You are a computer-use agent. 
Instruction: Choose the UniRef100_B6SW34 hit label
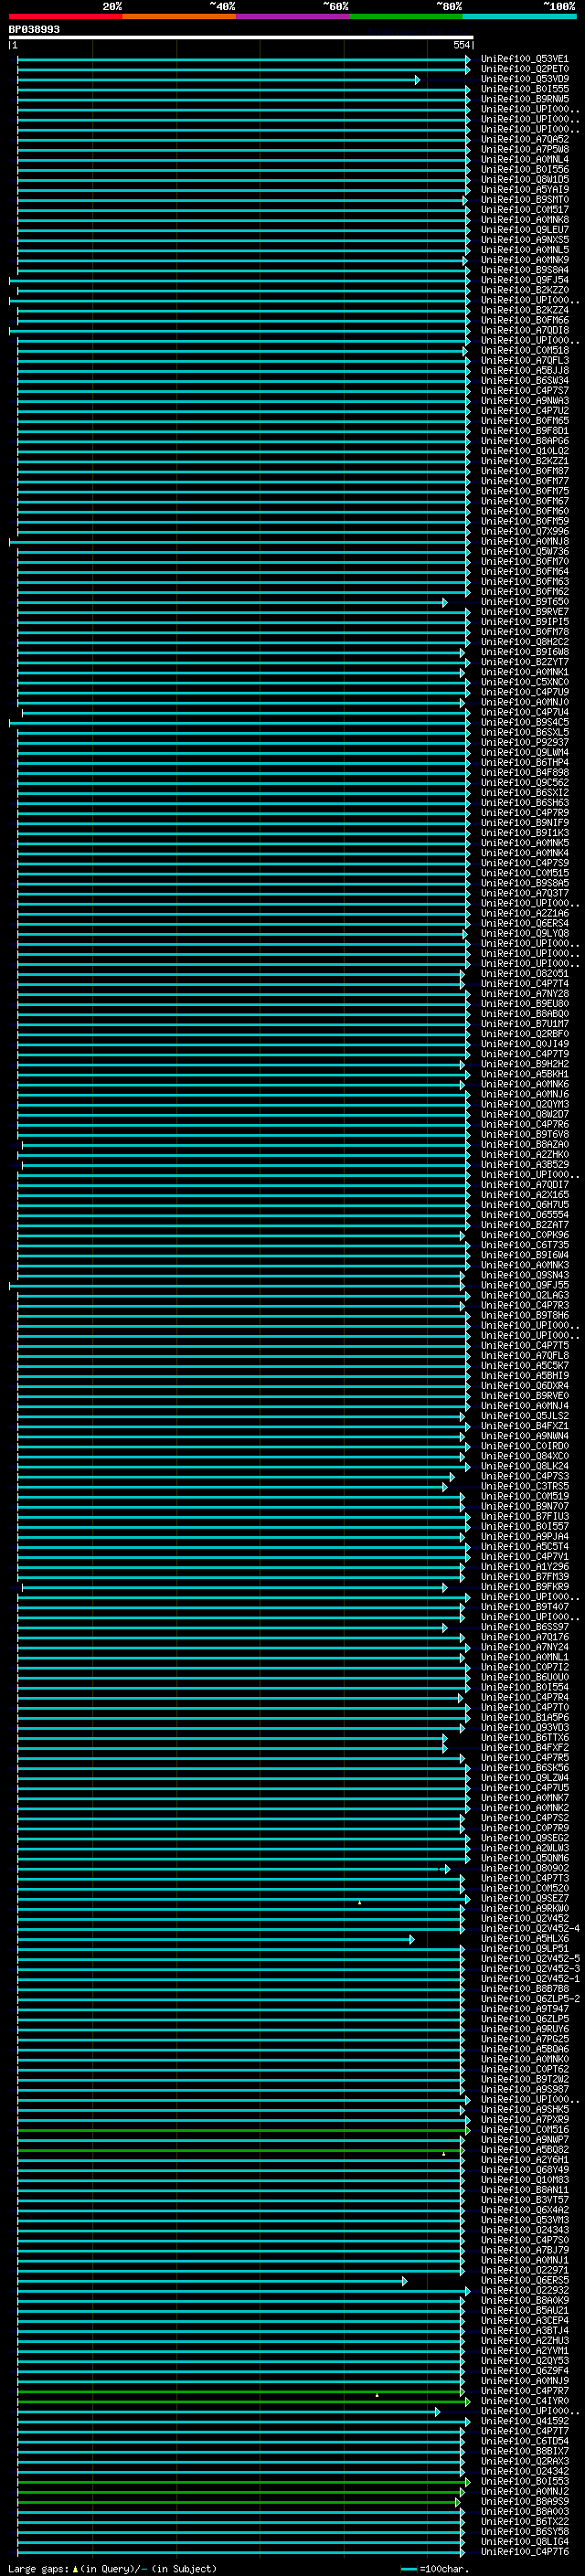coord(524,380)
